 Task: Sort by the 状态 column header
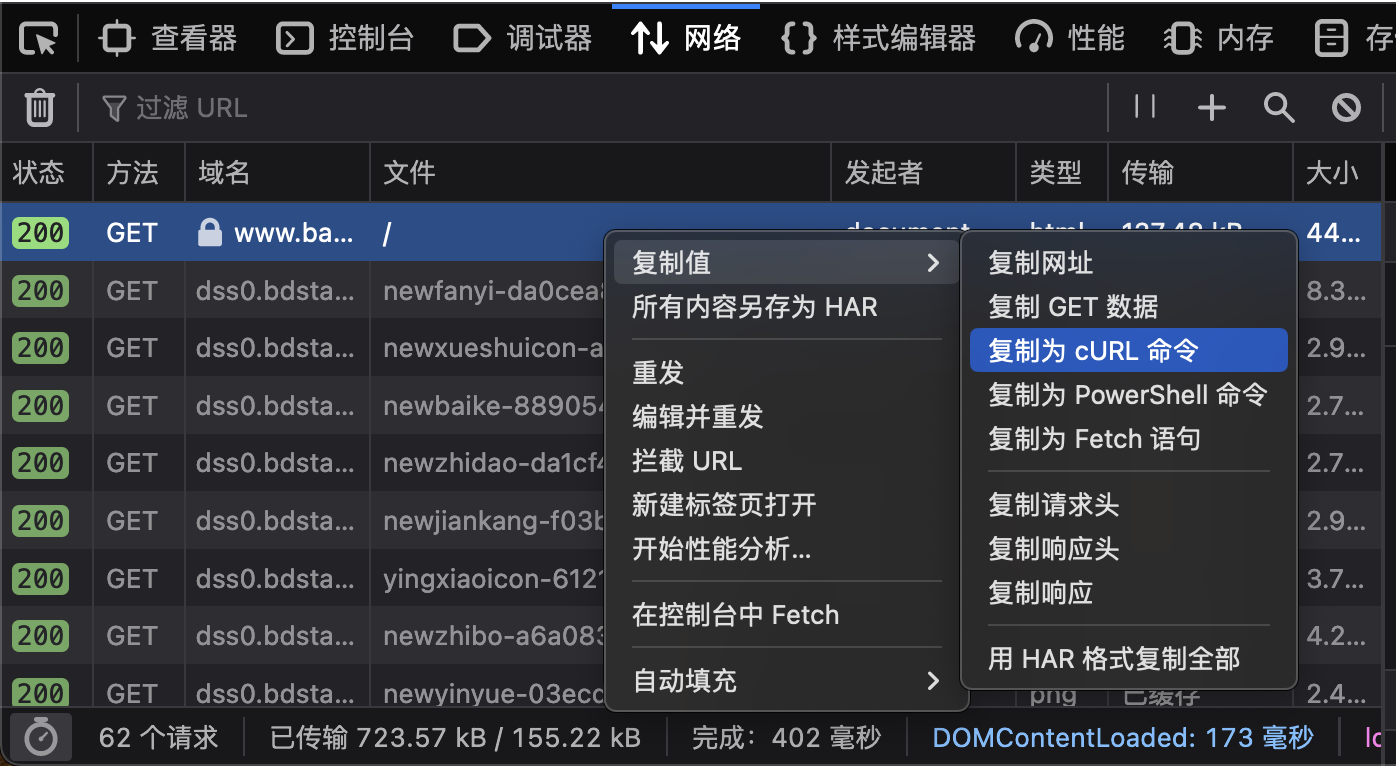[x=46, y=173]
